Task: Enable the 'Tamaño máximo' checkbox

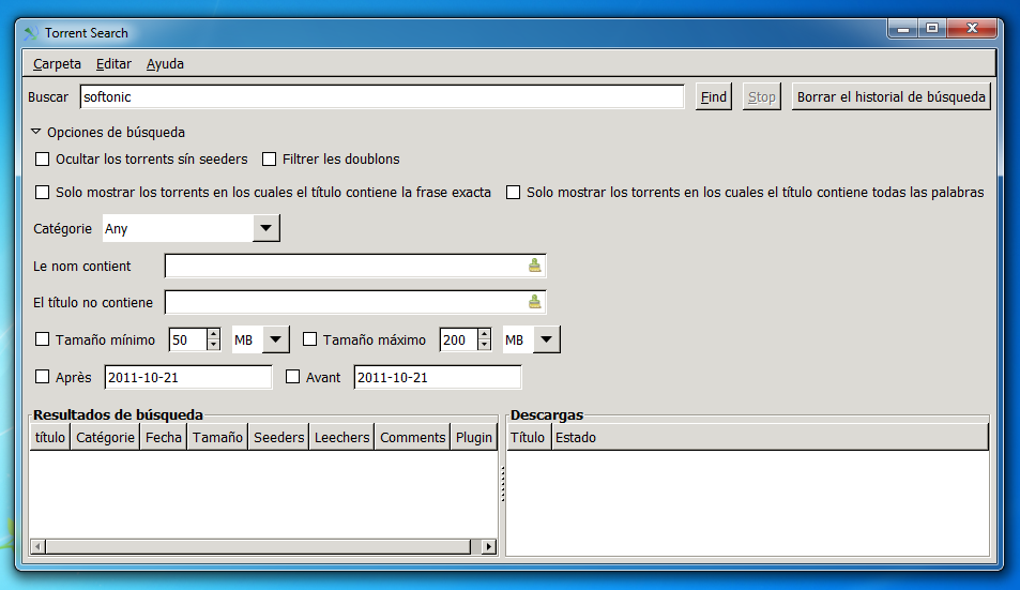Action: 310,339
